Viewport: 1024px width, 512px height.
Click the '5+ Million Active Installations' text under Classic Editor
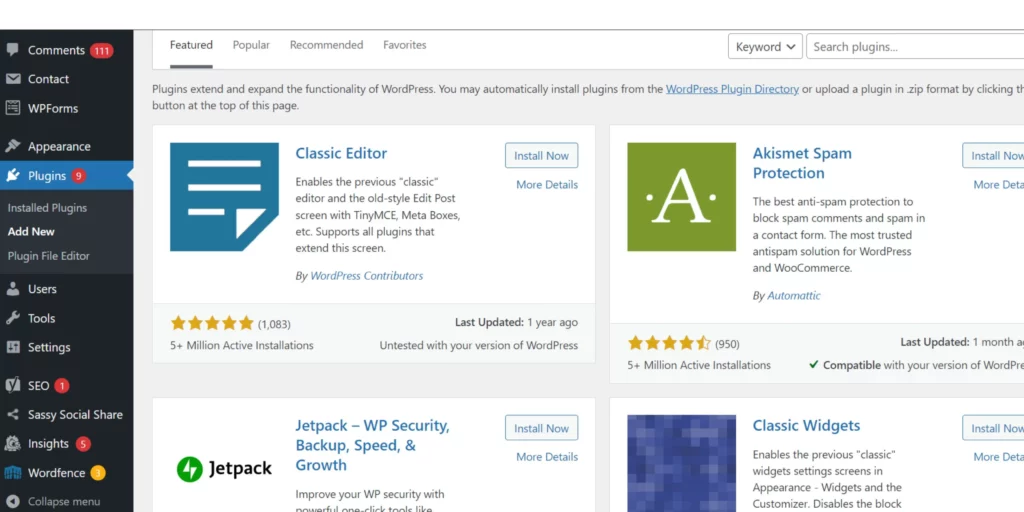(x=242, y=345)
